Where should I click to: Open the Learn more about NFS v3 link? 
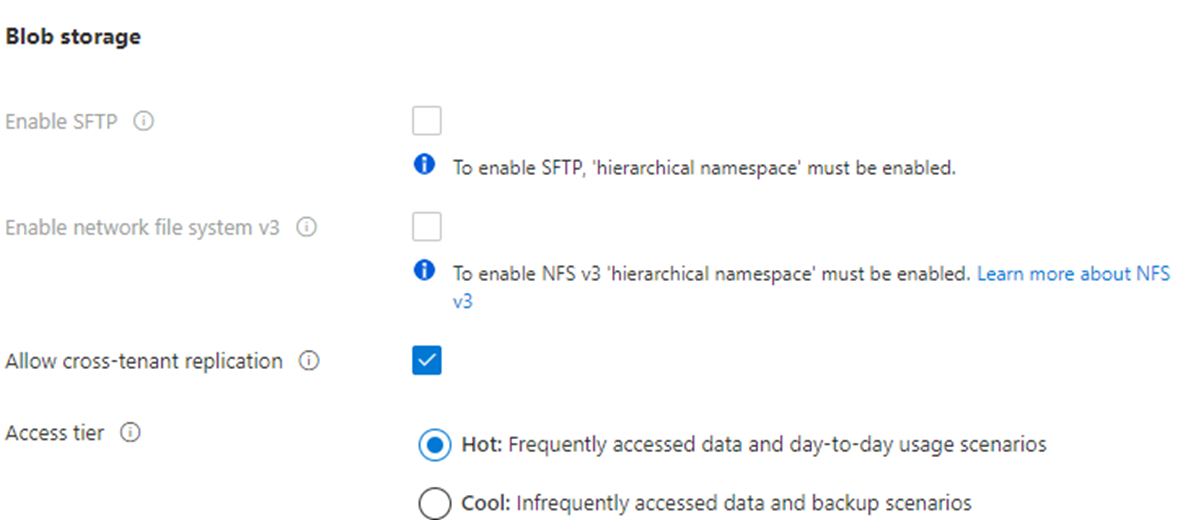[x=1069, y=273]
